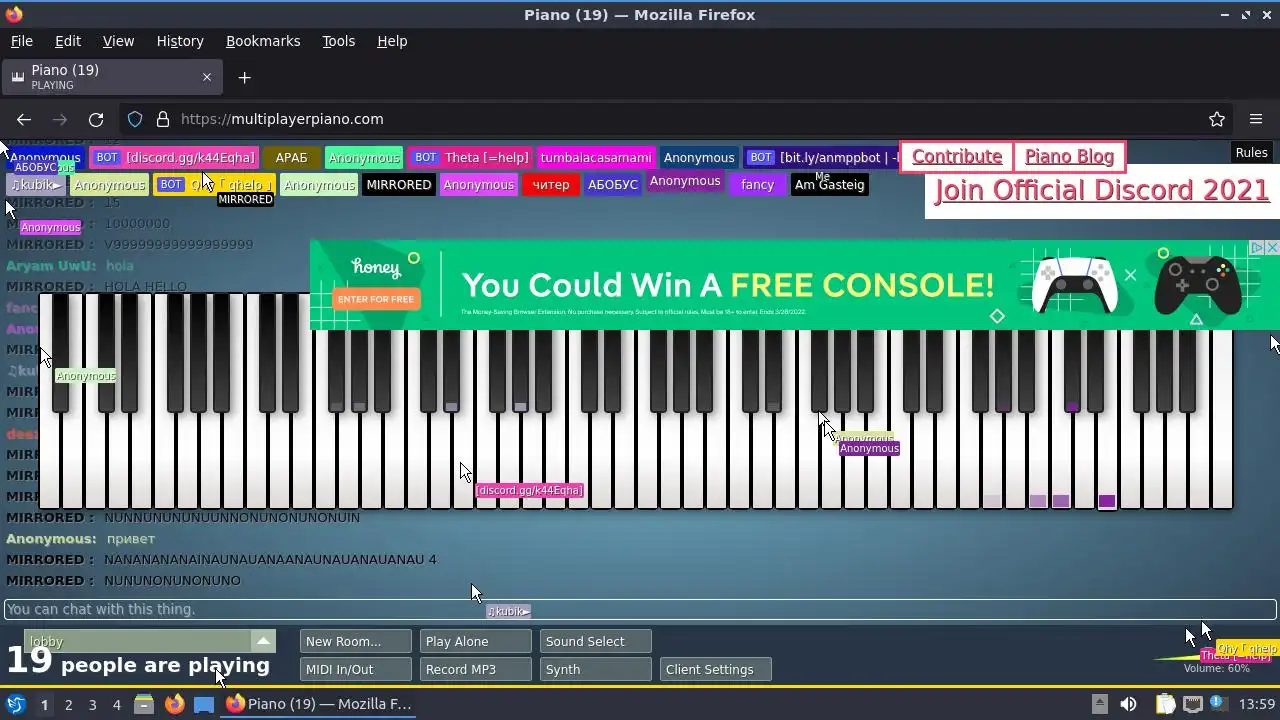Open system volume tray icon
Viewport: 1280px width, 720px height.
[1128, 704]
